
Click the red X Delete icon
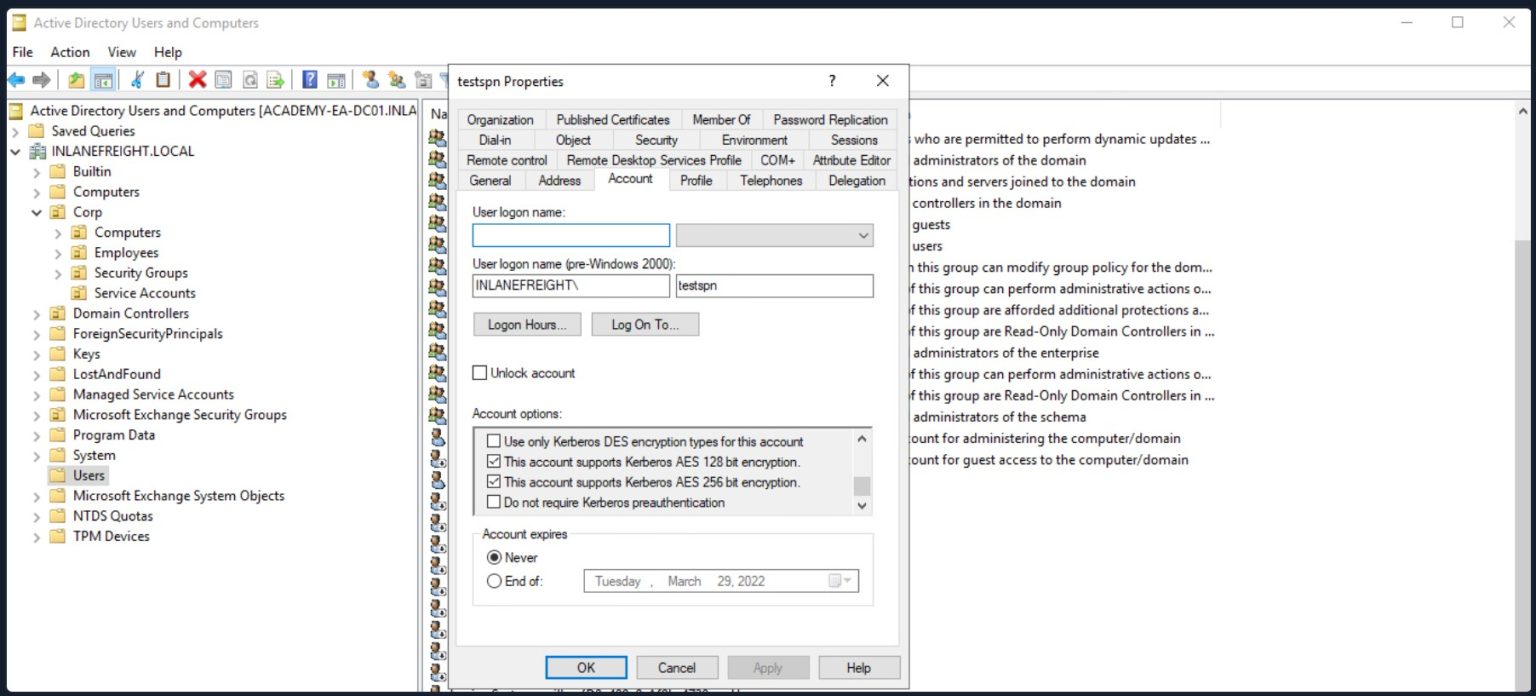(197, 80)
